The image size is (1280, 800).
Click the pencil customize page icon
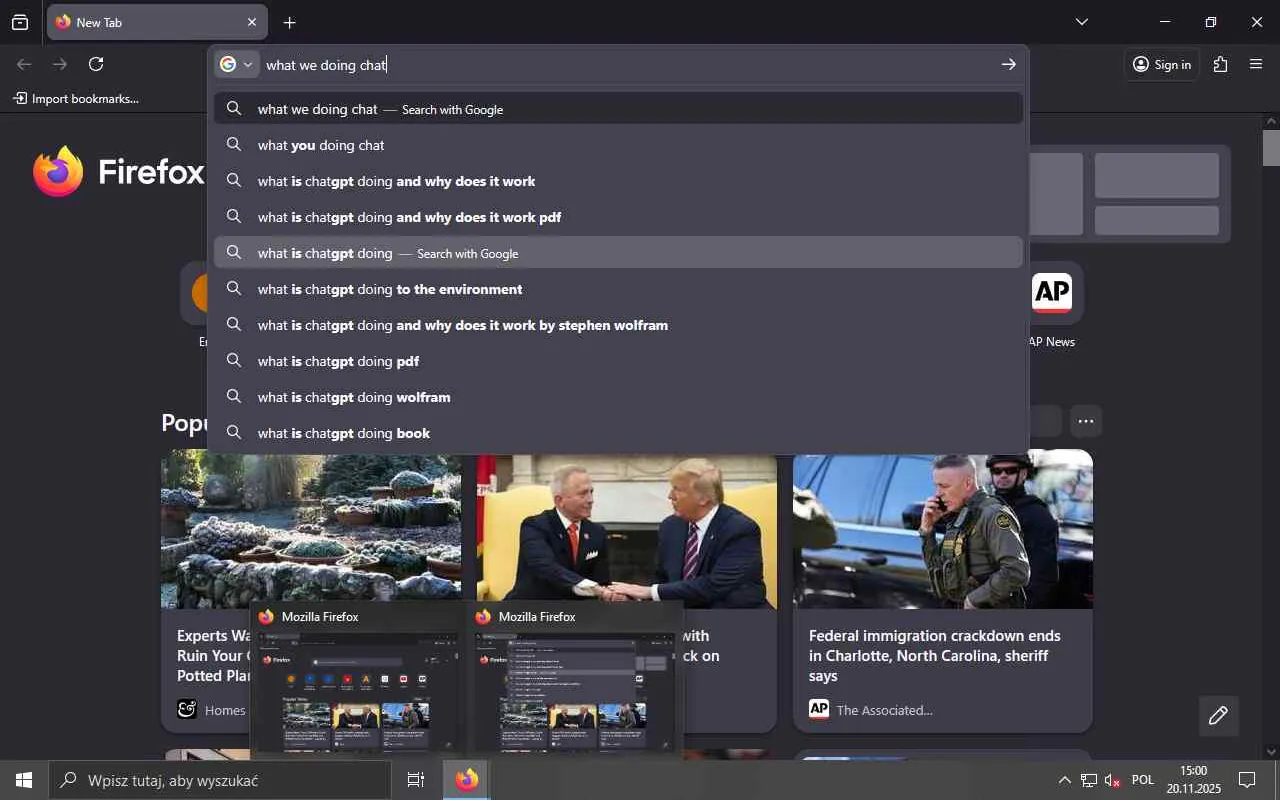[x=1218, y=715]
